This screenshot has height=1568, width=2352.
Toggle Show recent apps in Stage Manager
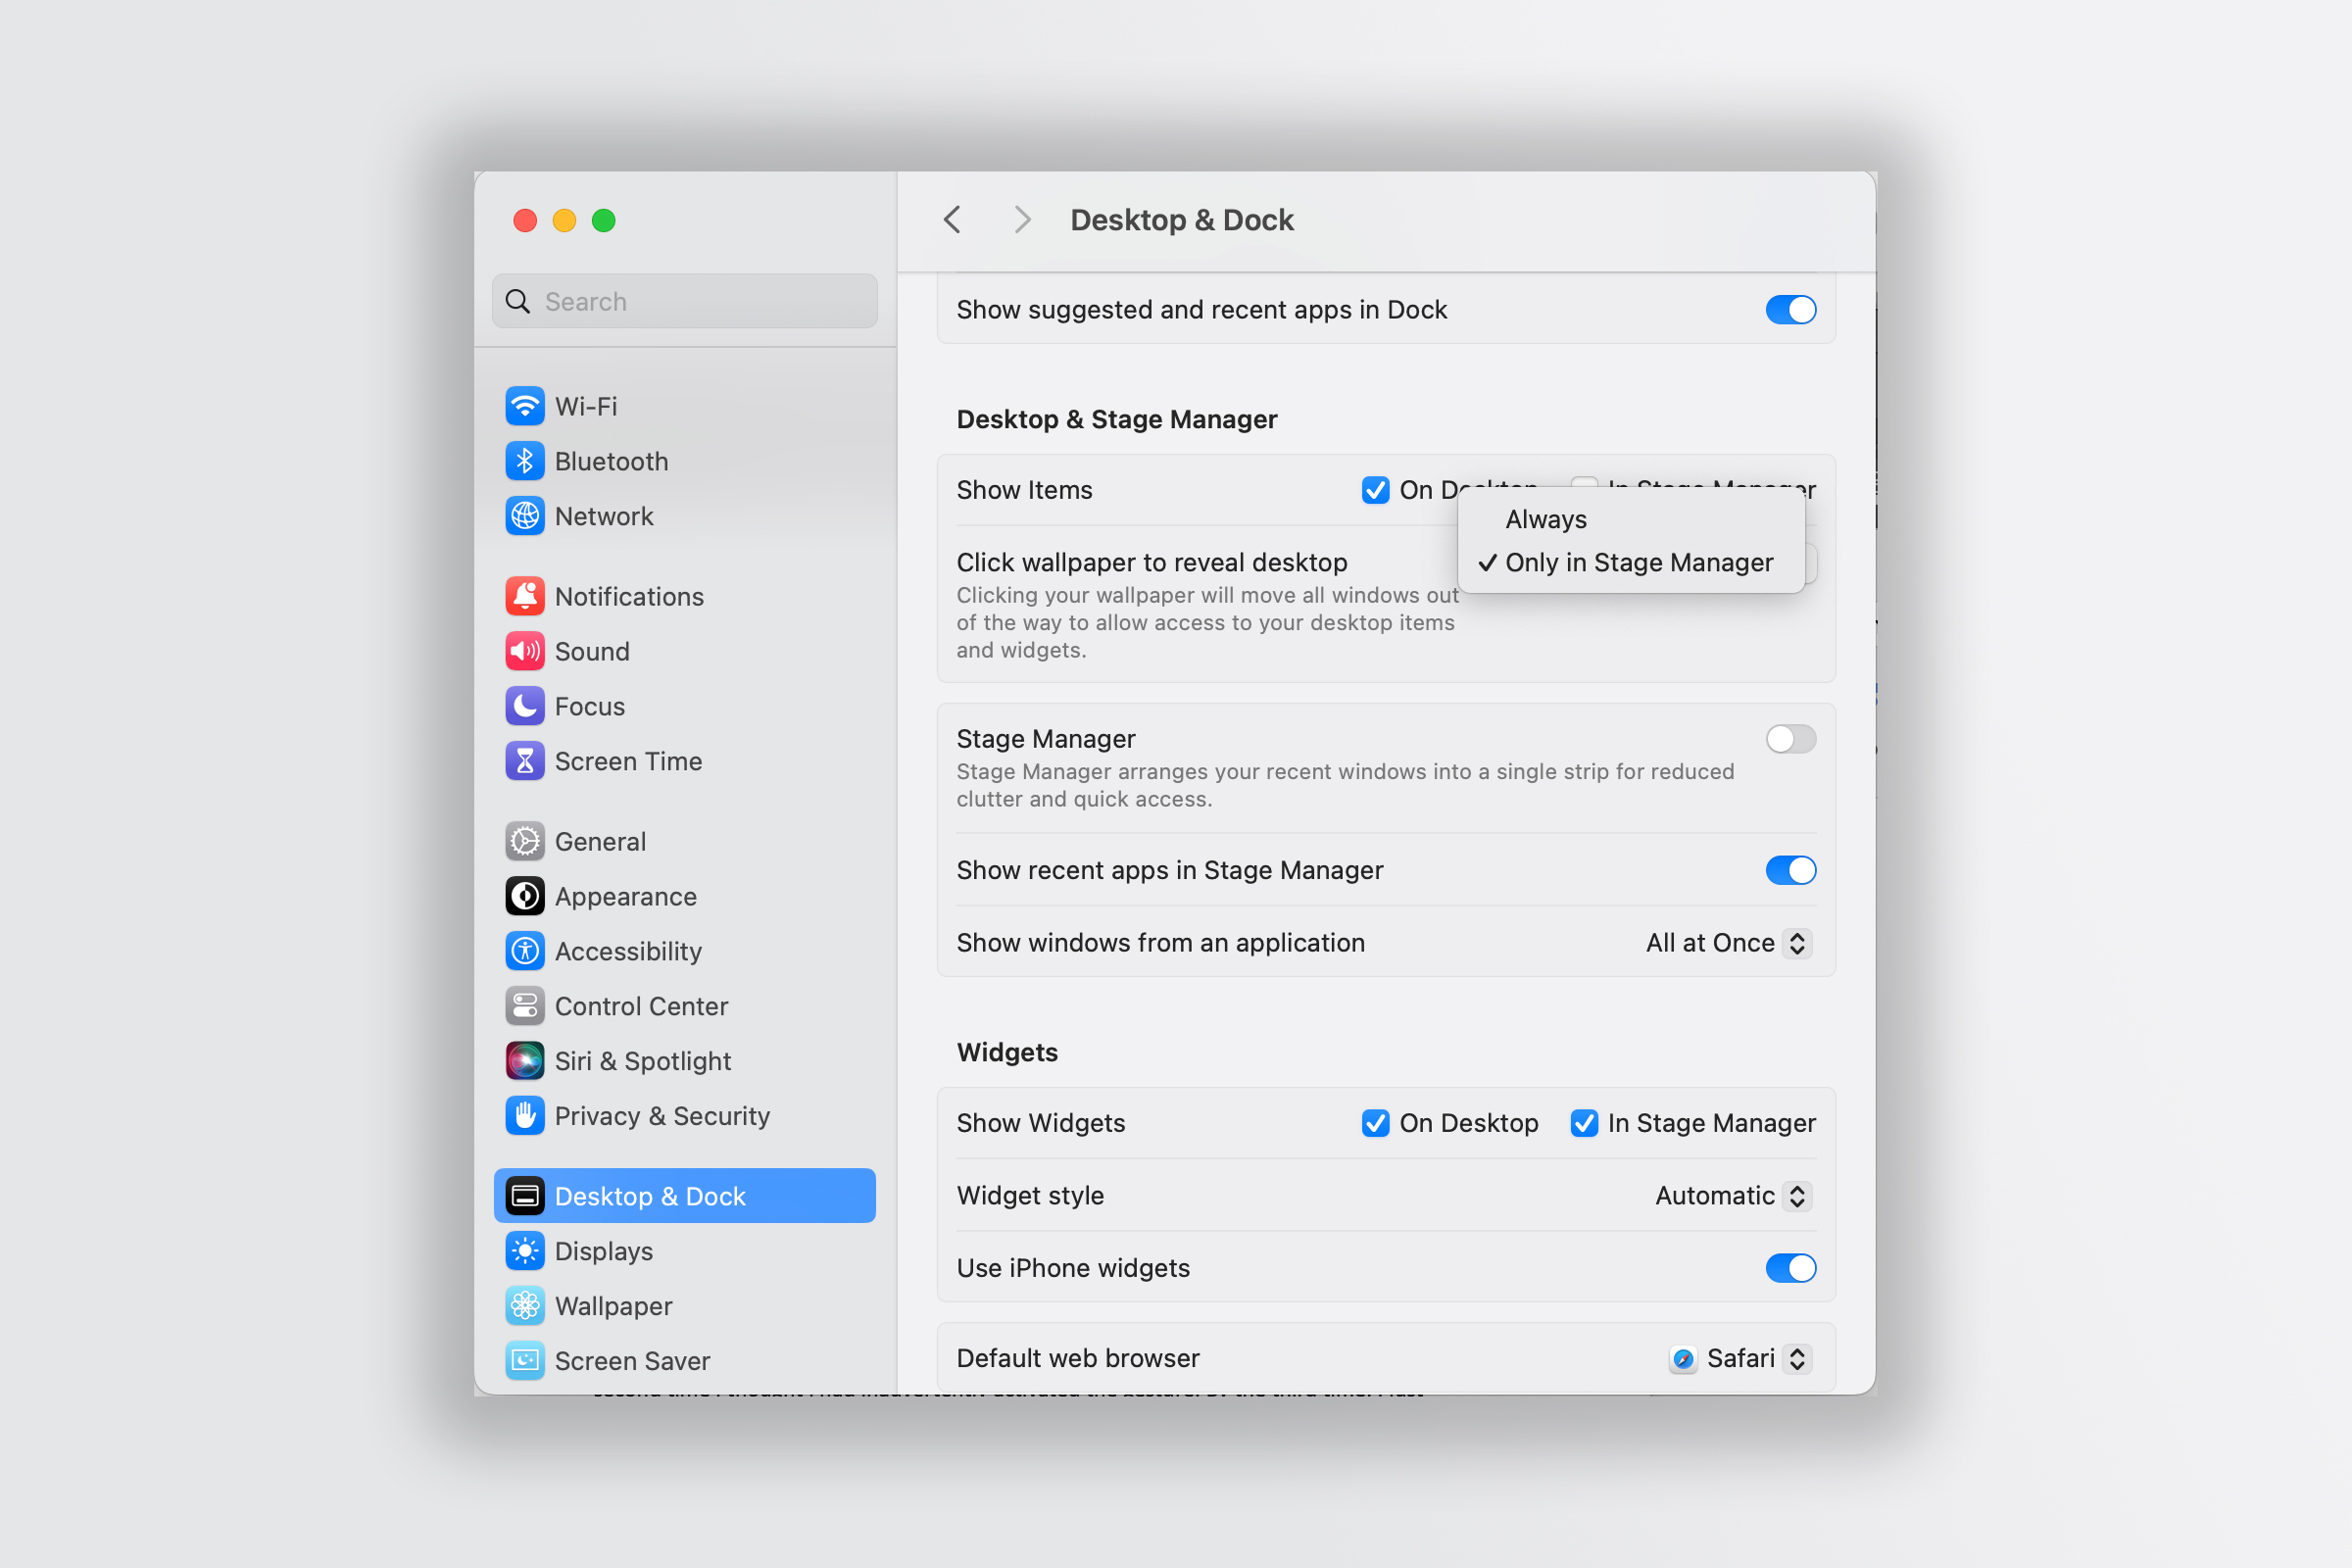(x=1790, y=870)
